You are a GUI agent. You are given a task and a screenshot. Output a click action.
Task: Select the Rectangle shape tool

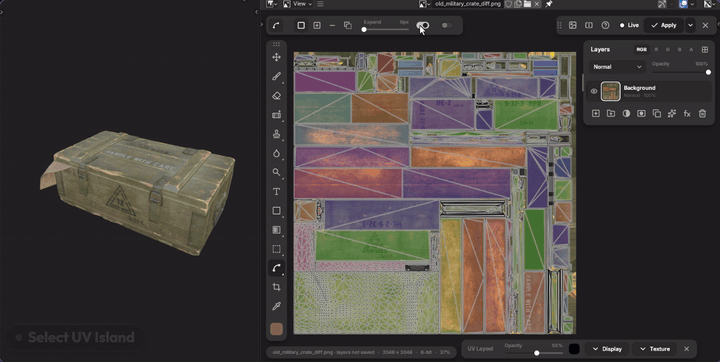[x=276, y=210]
